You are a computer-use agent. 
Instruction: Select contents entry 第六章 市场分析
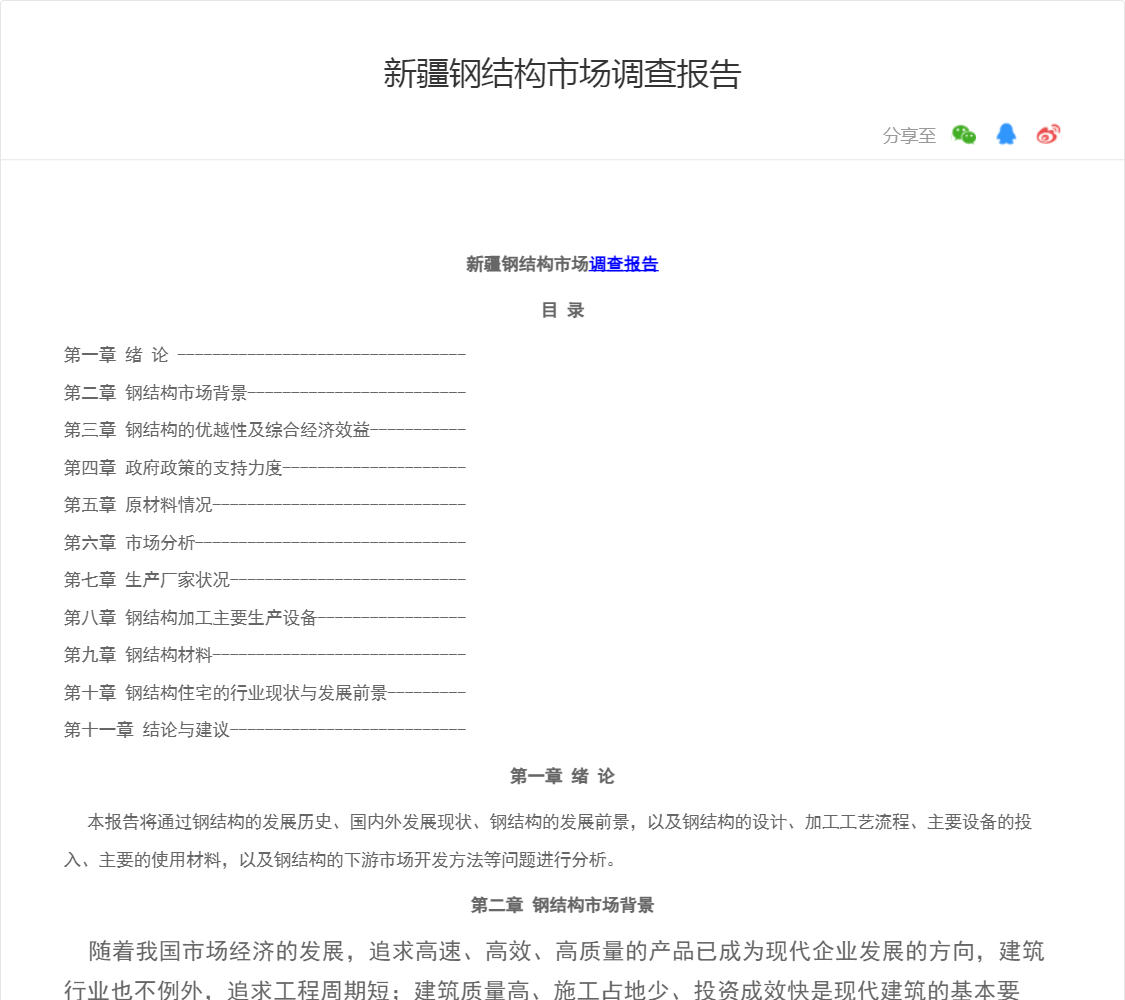coord(265,543)
